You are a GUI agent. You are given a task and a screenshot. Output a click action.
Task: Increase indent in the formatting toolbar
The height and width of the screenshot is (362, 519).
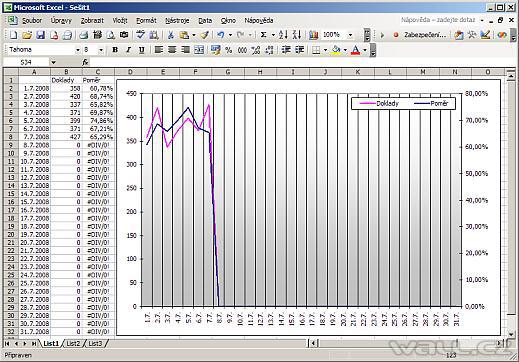pyautogui.click(x=299, y=50)
